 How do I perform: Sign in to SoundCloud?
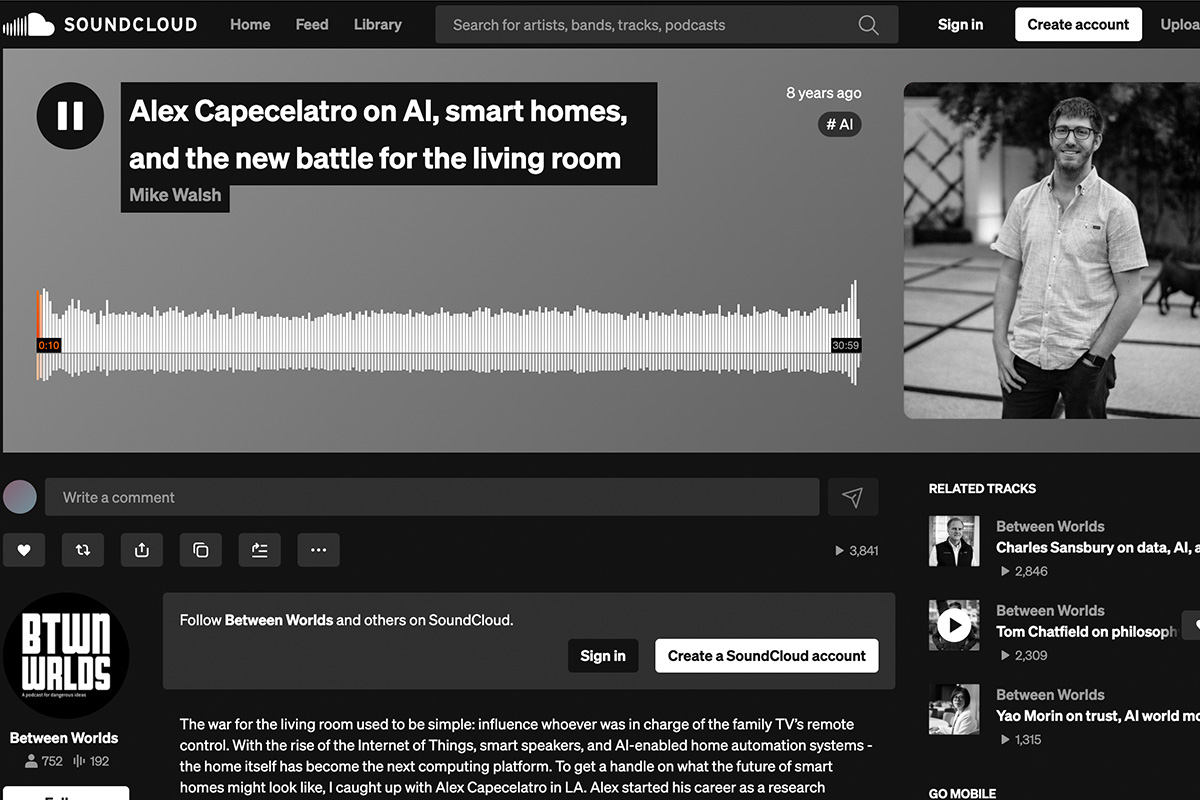click(959, 24)
